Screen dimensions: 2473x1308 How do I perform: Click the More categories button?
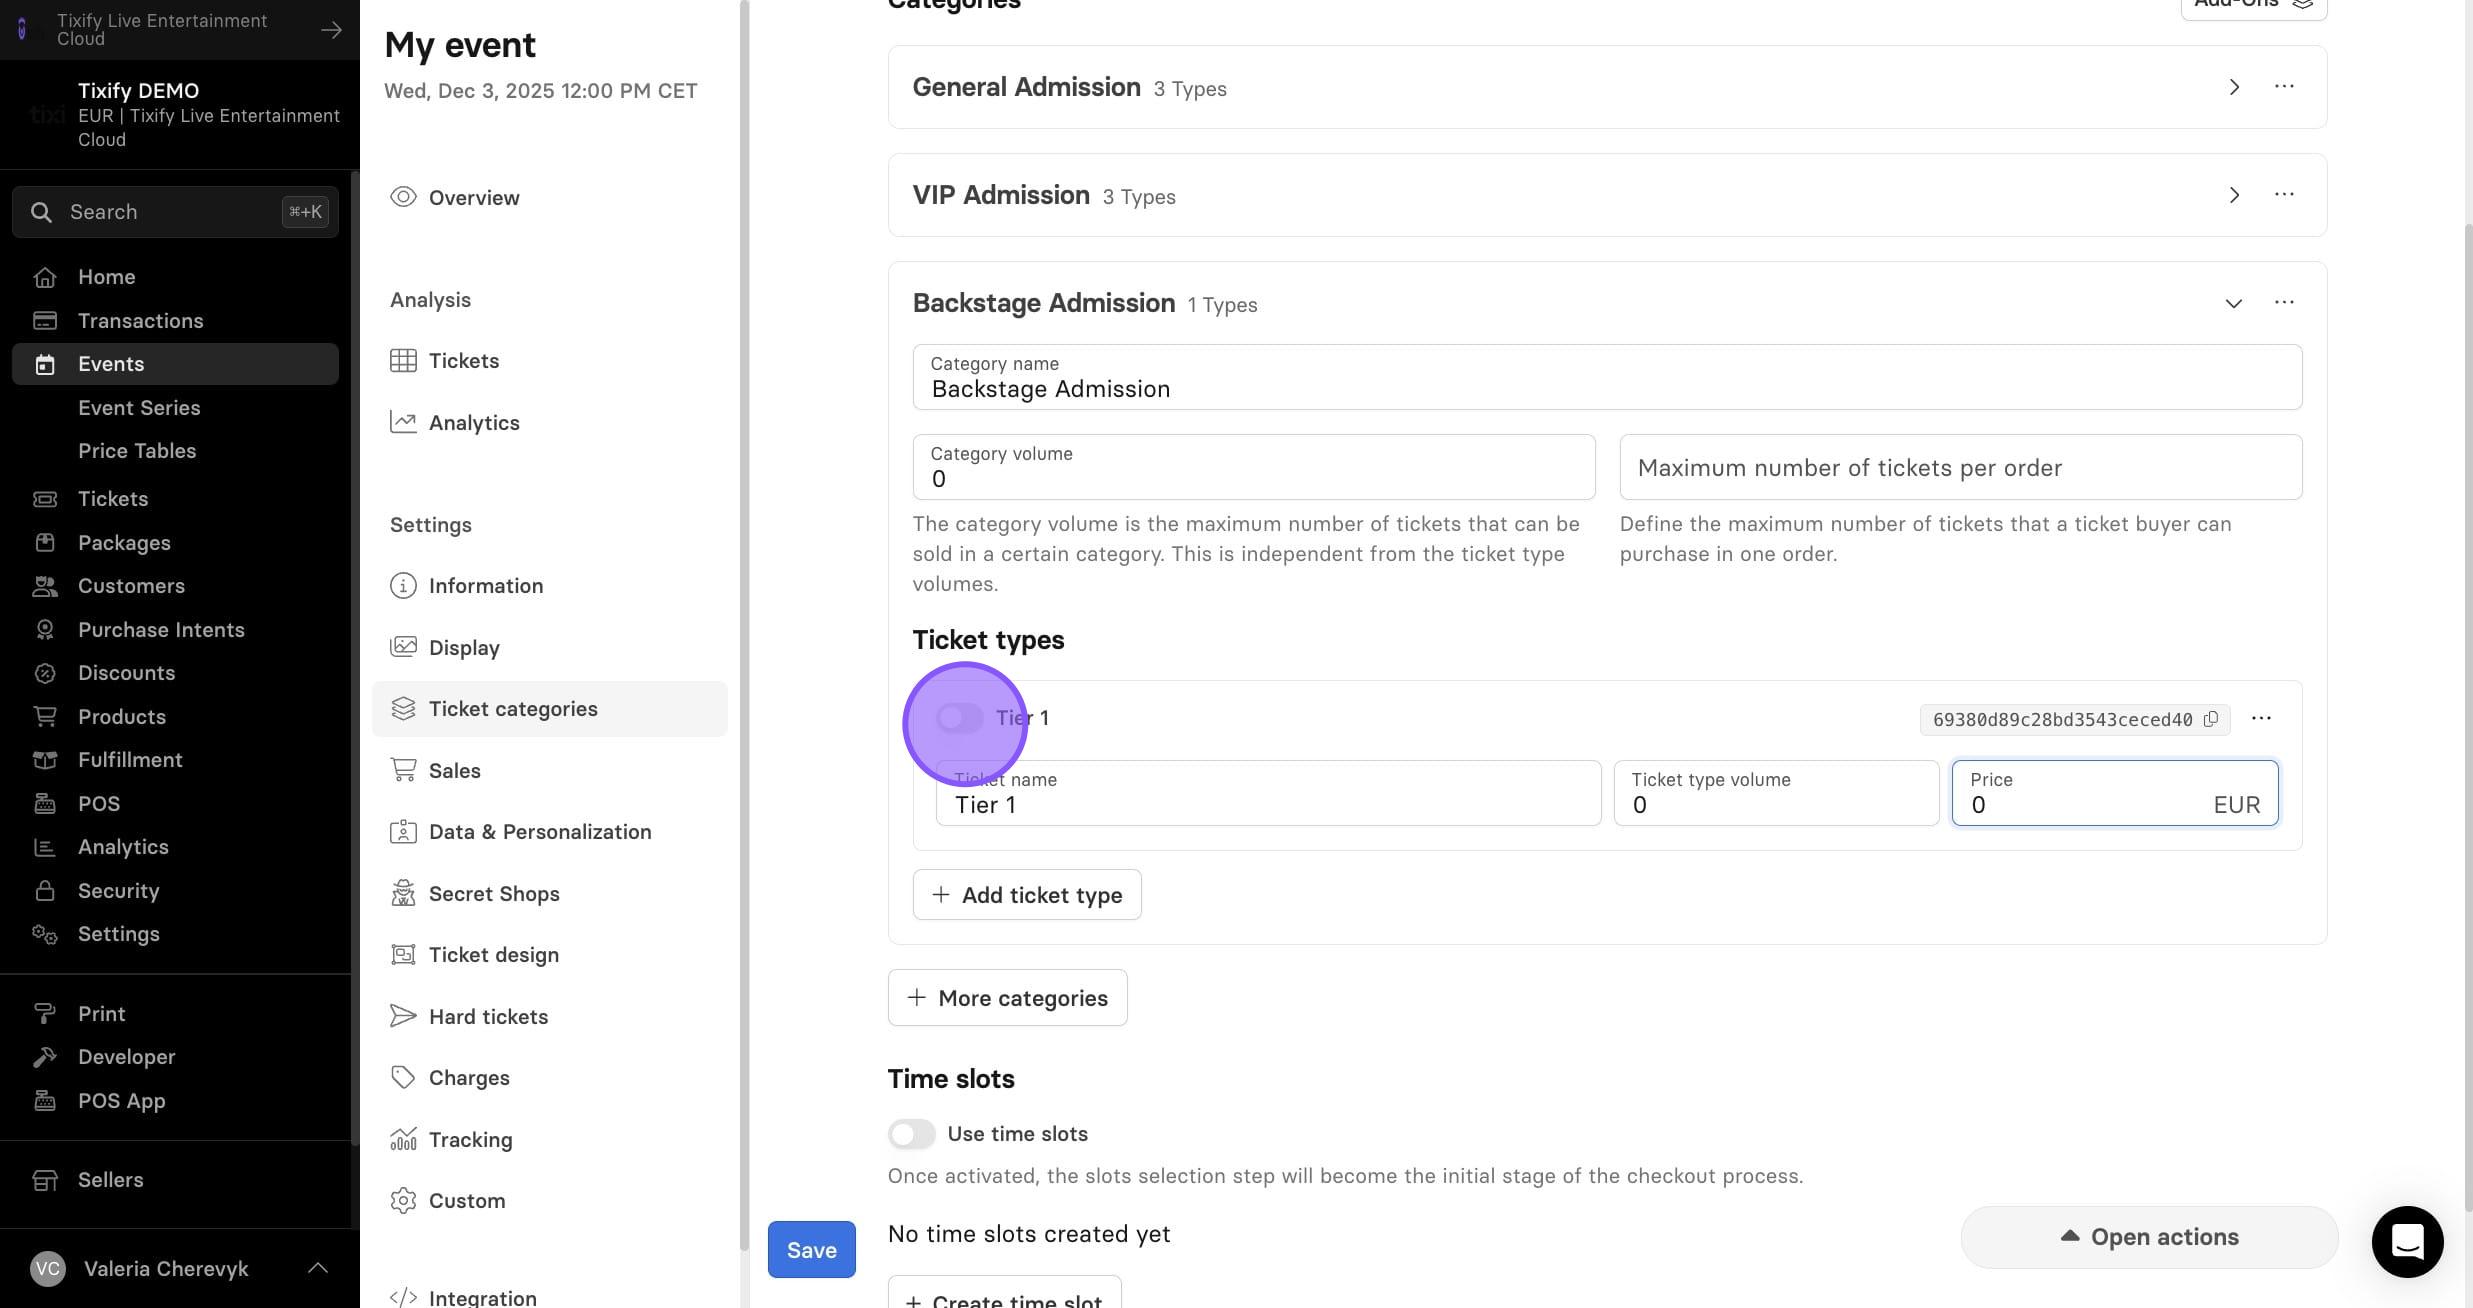[x=1007, y=998]
